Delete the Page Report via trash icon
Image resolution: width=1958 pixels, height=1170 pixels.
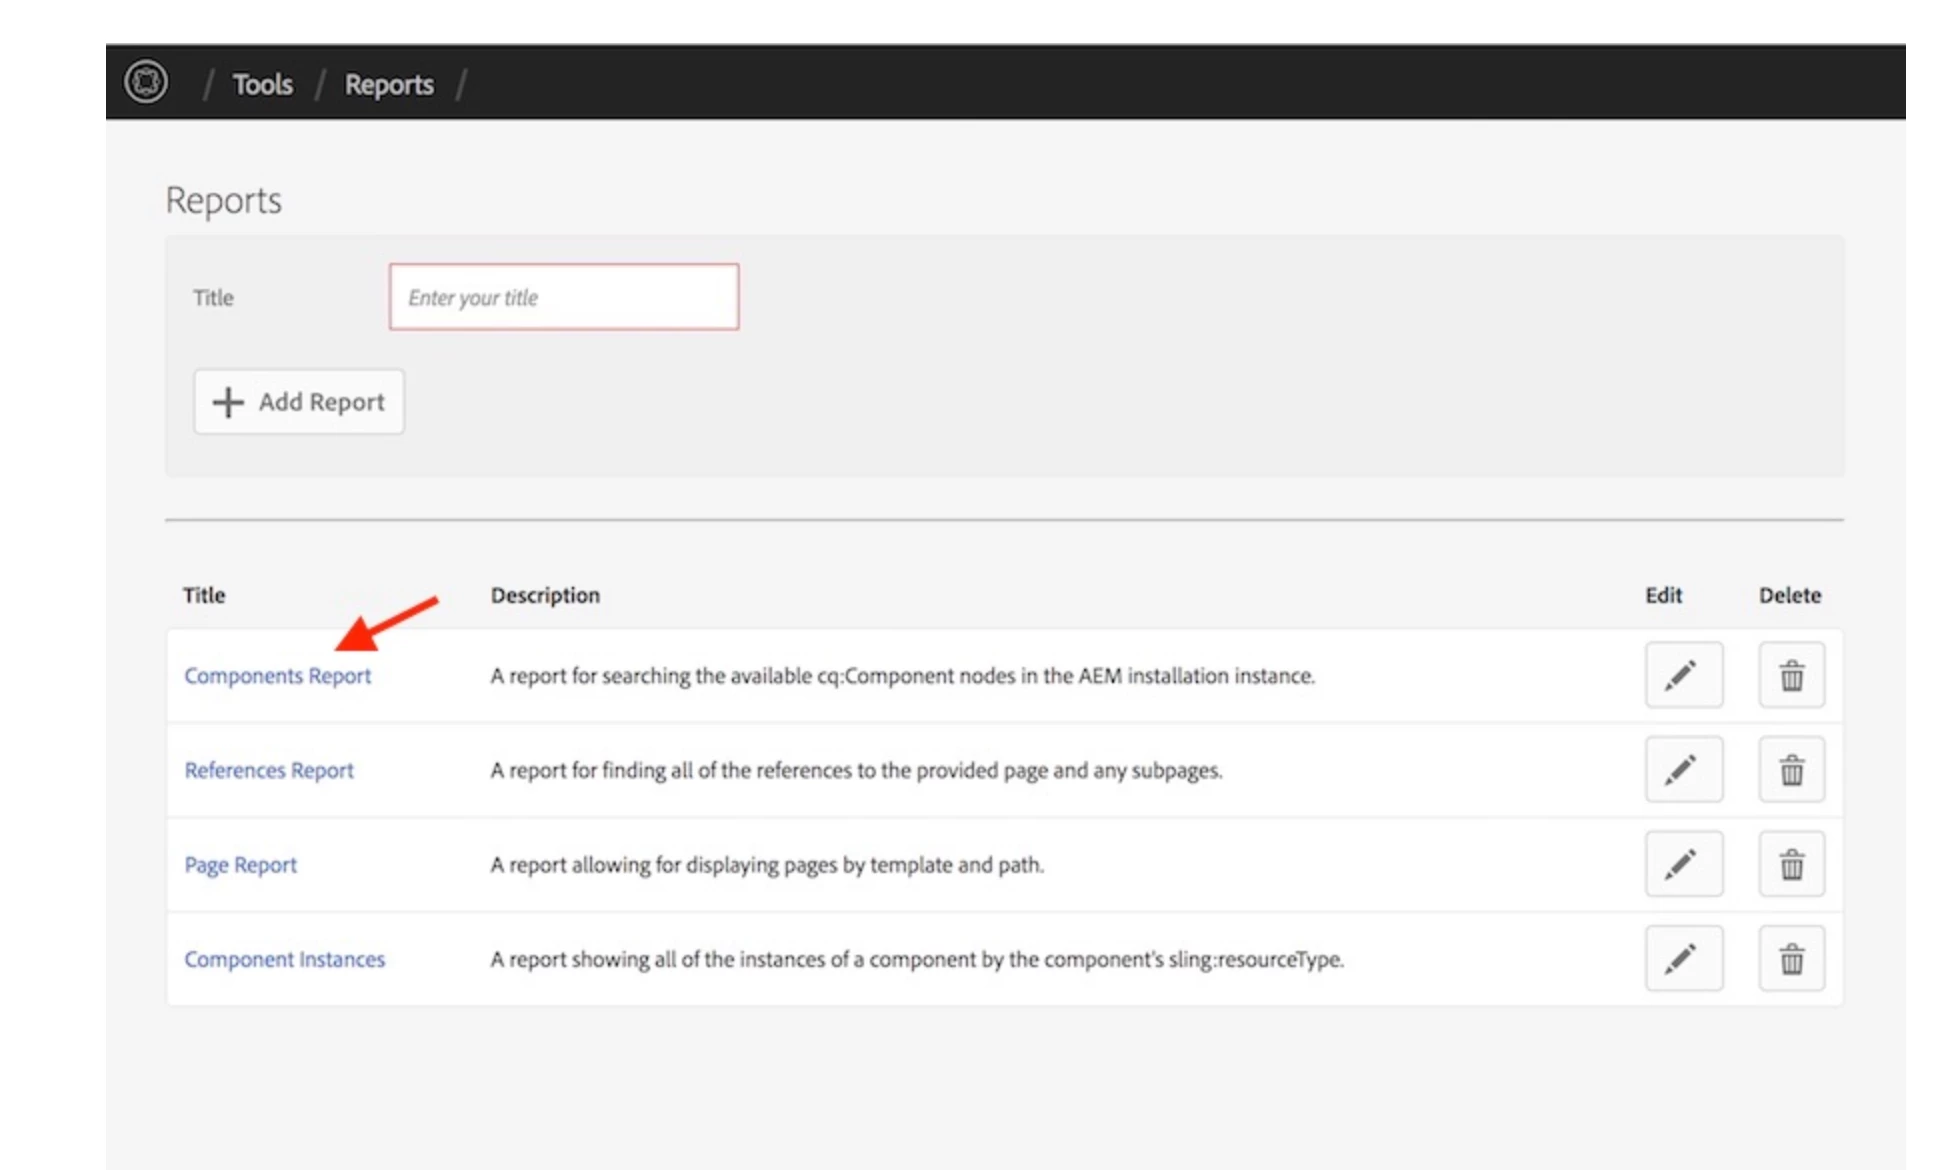click(x=1791, y=864)
